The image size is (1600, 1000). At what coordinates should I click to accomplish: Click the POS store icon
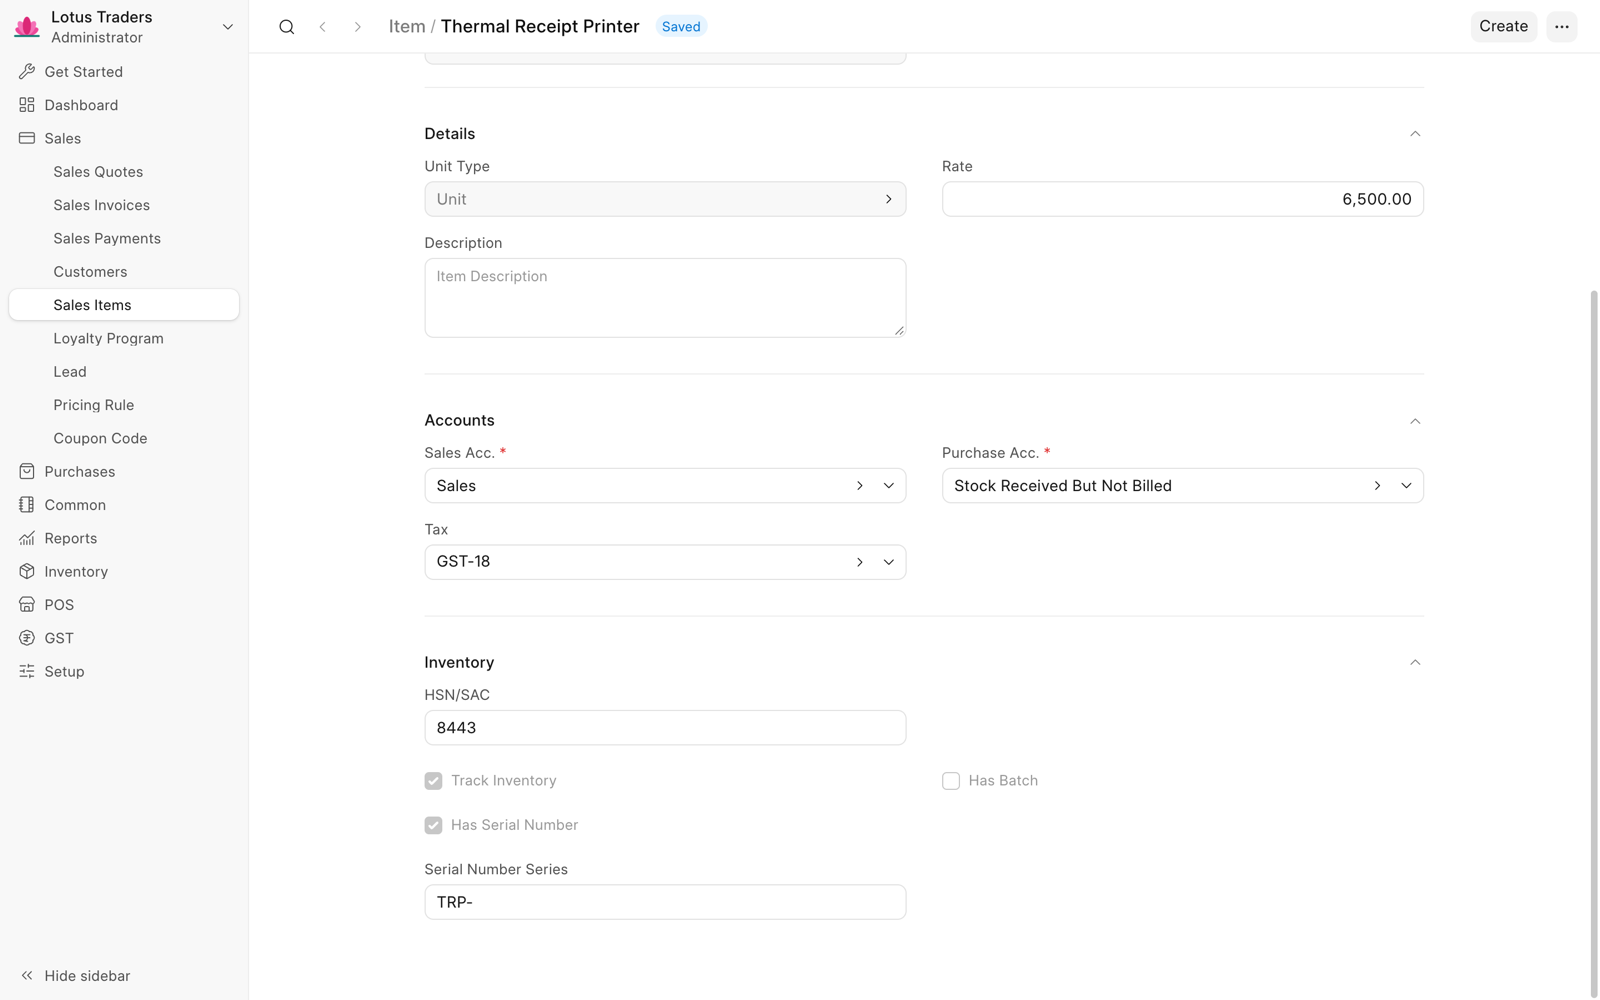27,605
